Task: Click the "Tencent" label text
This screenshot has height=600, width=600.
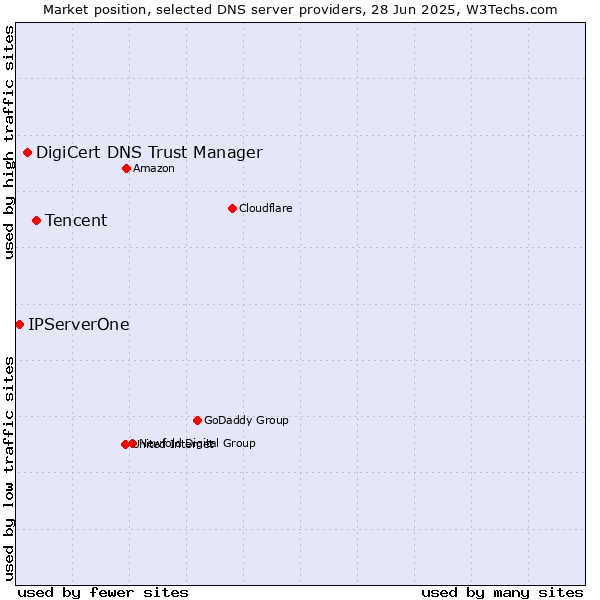Action: pos(76,220)
